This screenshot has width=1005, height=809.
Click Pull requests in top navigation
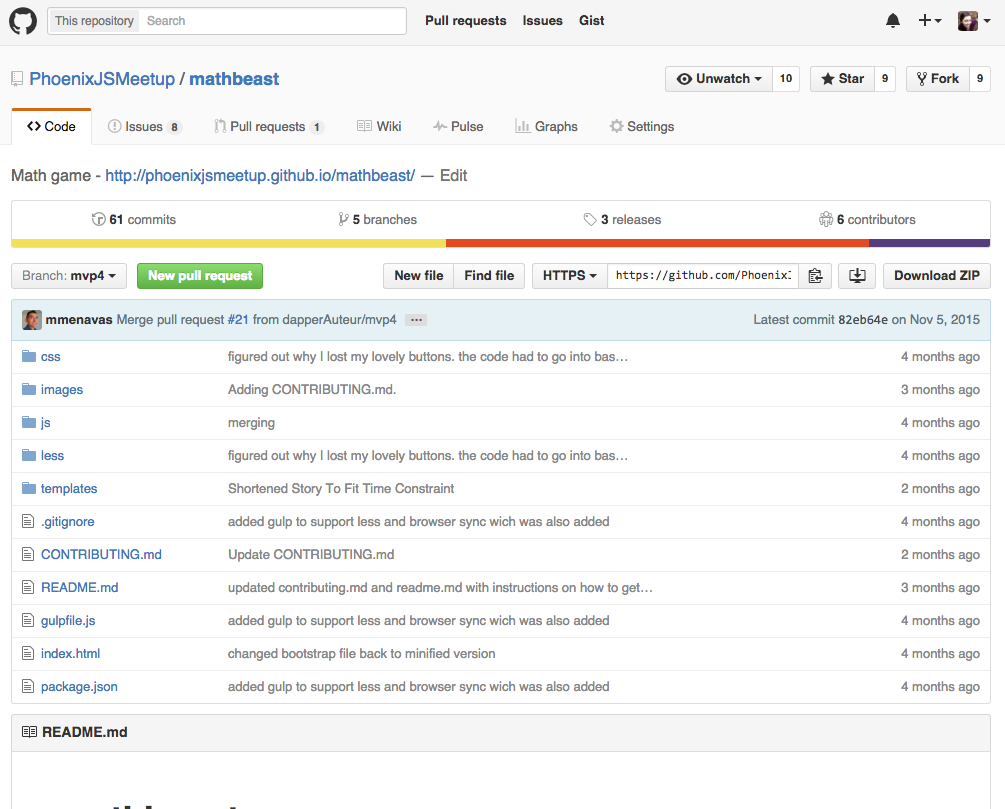[465, 21]
